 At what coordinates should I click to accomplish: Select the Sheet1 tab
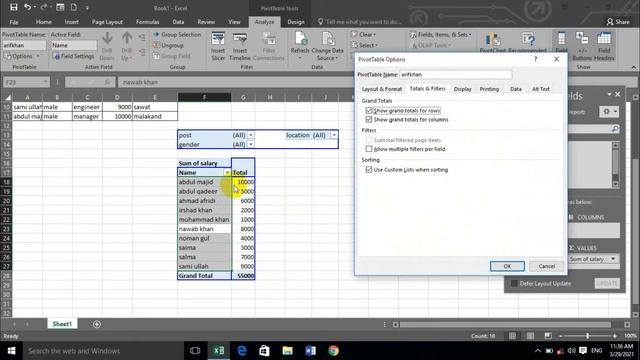click(62, 324)
